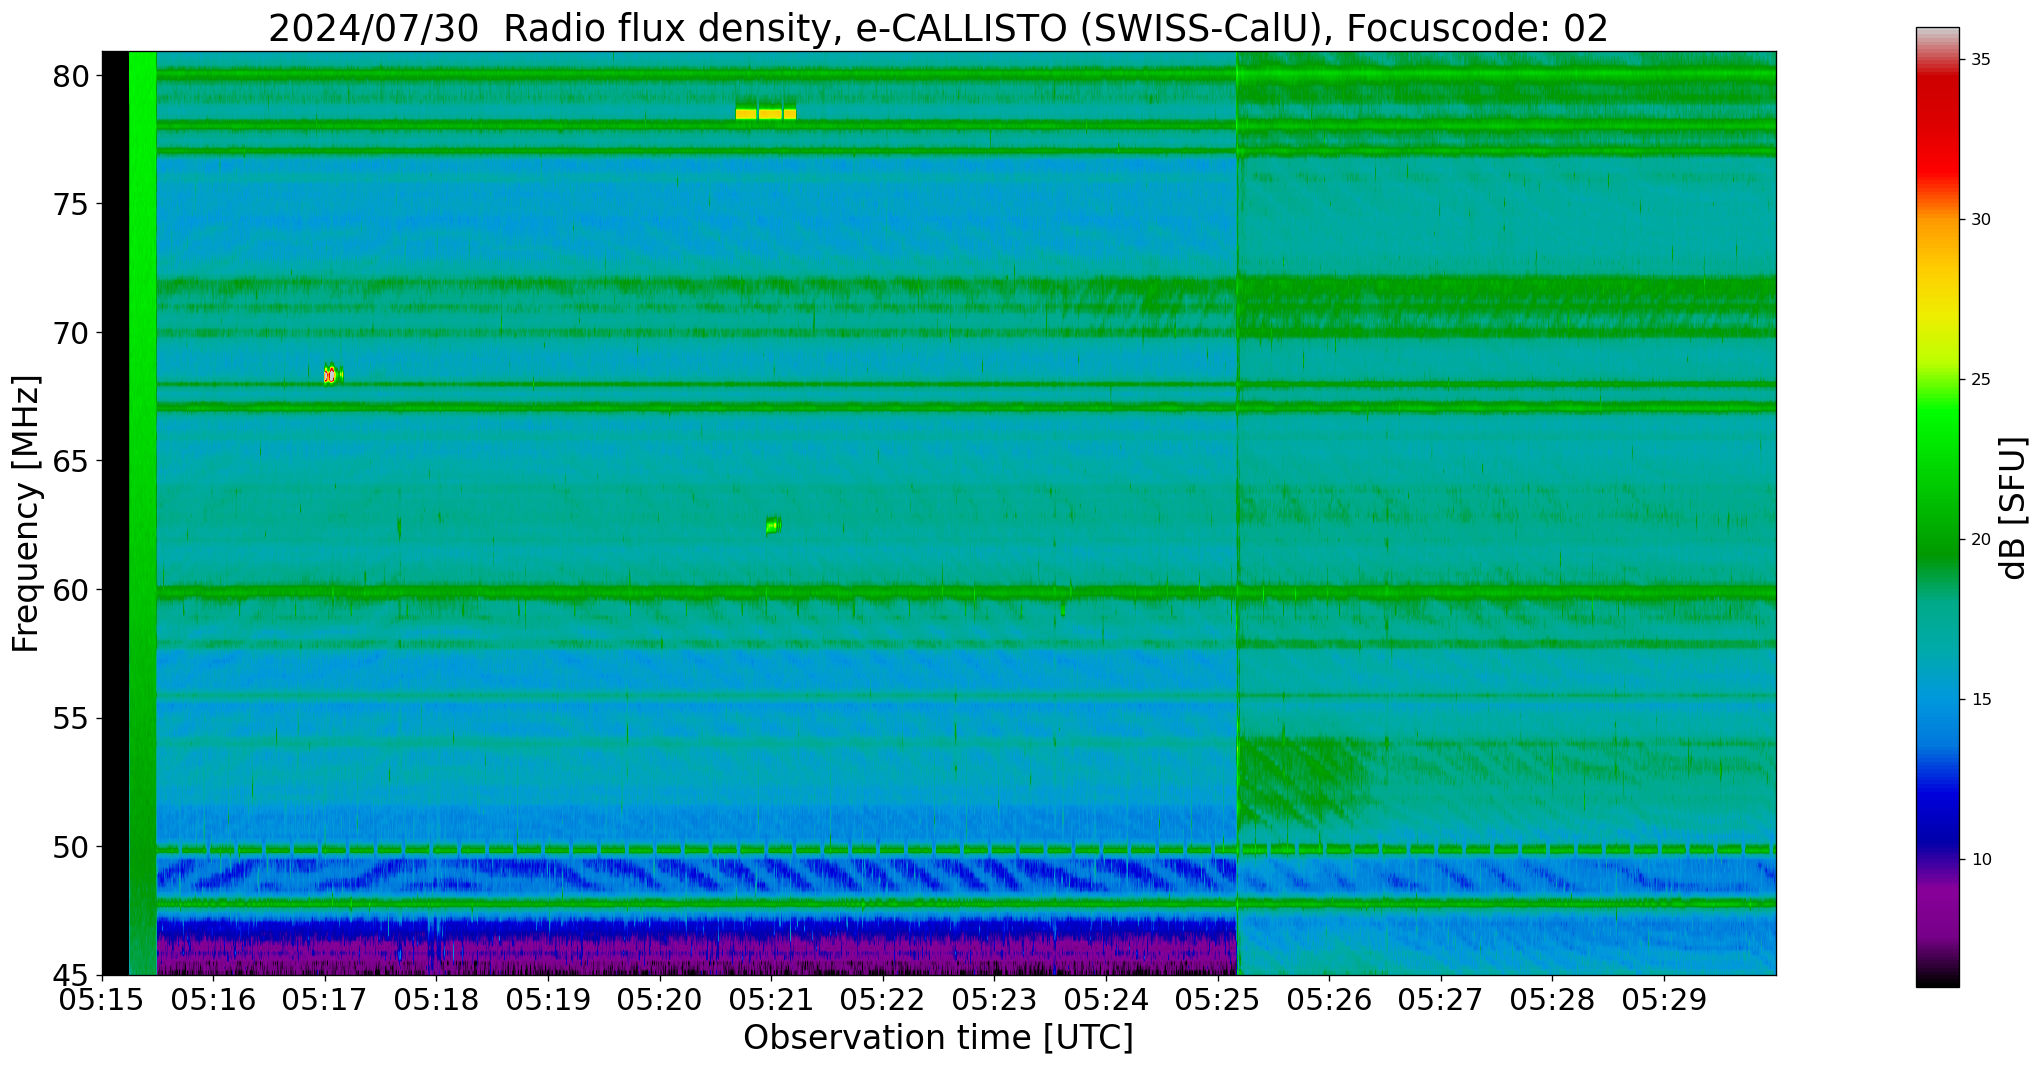This screenshot has width=2043, height=1067.
Task: Click the colorbar 35 tick label
Action: pyautogui.click(x=1981, y=60)
